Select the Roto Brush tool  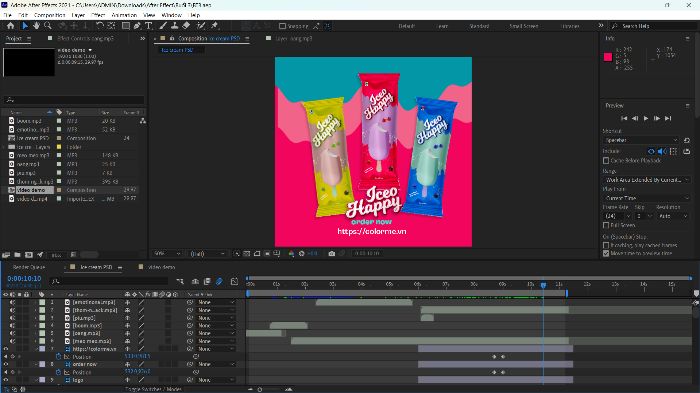(x=201, y=26)
